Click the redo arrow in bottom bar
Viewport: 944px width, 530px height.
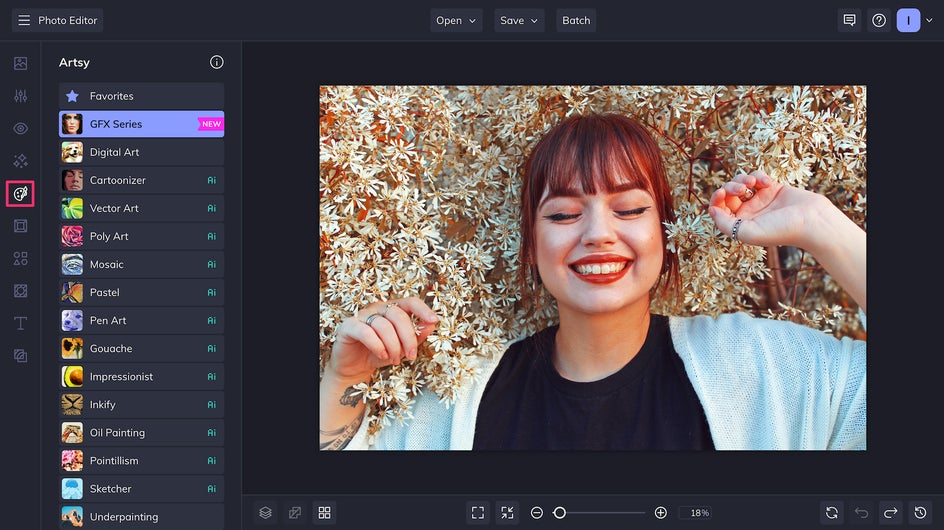tap(890, 512)
